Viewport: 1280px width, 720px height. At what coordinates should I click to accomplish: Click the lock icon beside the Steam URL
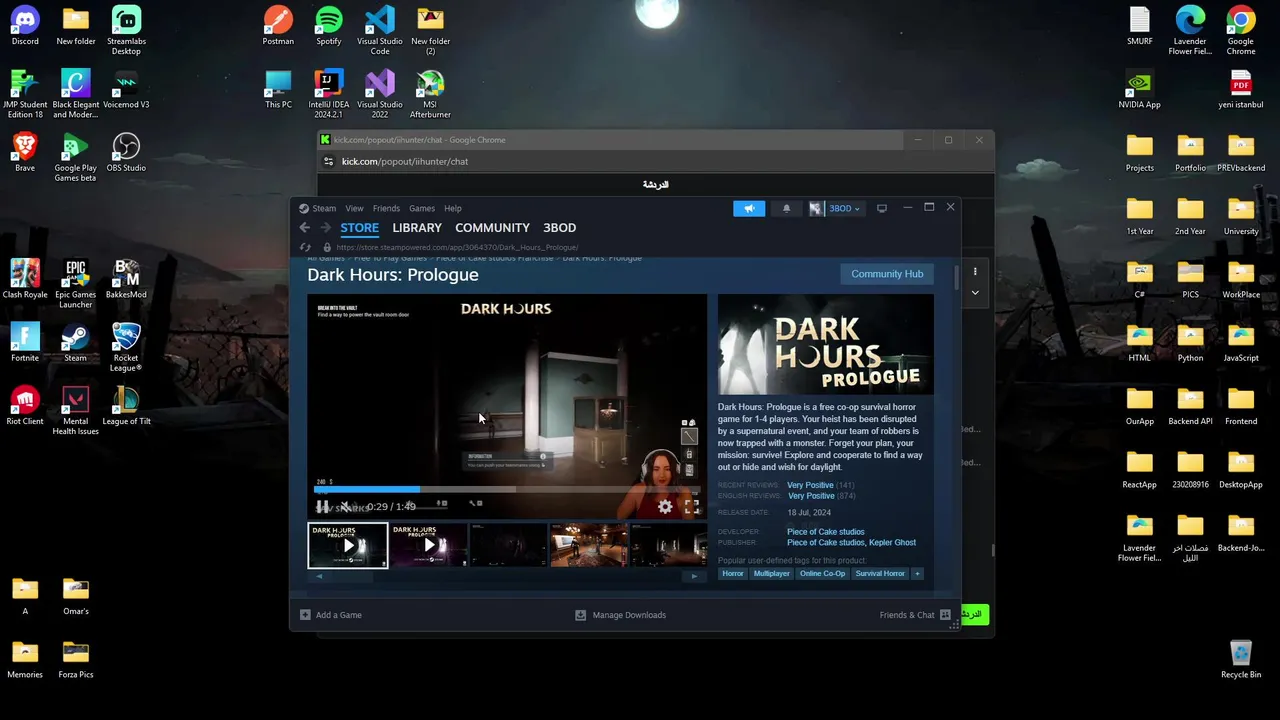[327, 247]
